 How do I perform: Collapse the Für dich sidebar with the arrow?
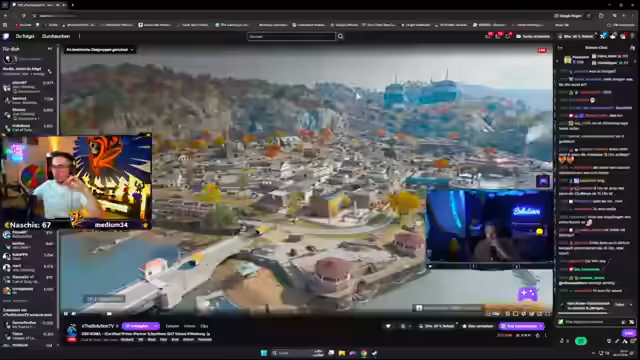(50, 49)
